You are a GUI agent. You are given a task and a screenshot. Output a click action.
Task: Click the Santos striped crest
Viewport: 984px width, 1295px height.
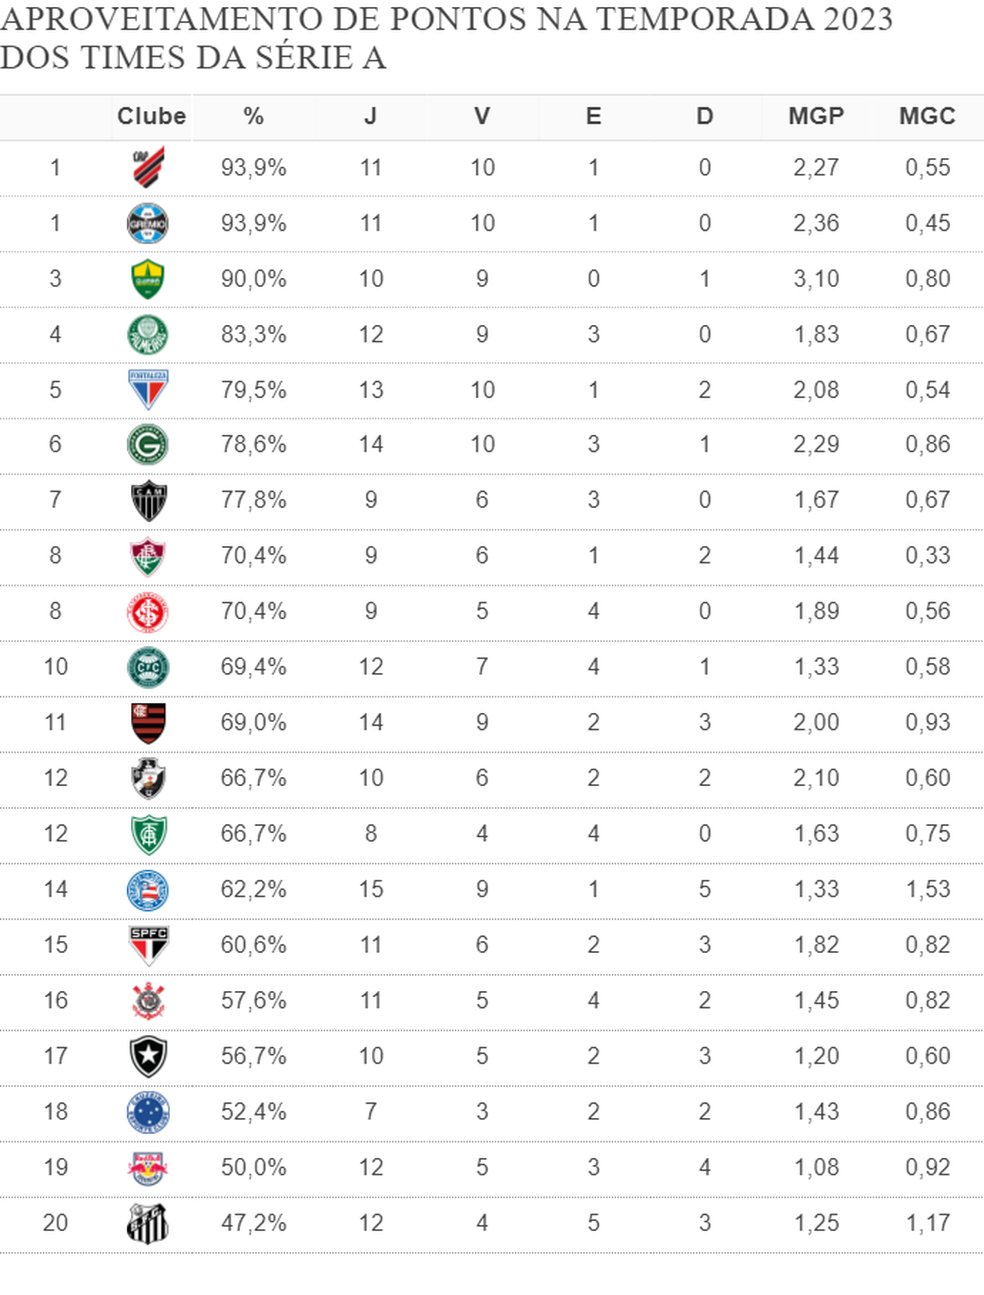tap(148, 1223)
